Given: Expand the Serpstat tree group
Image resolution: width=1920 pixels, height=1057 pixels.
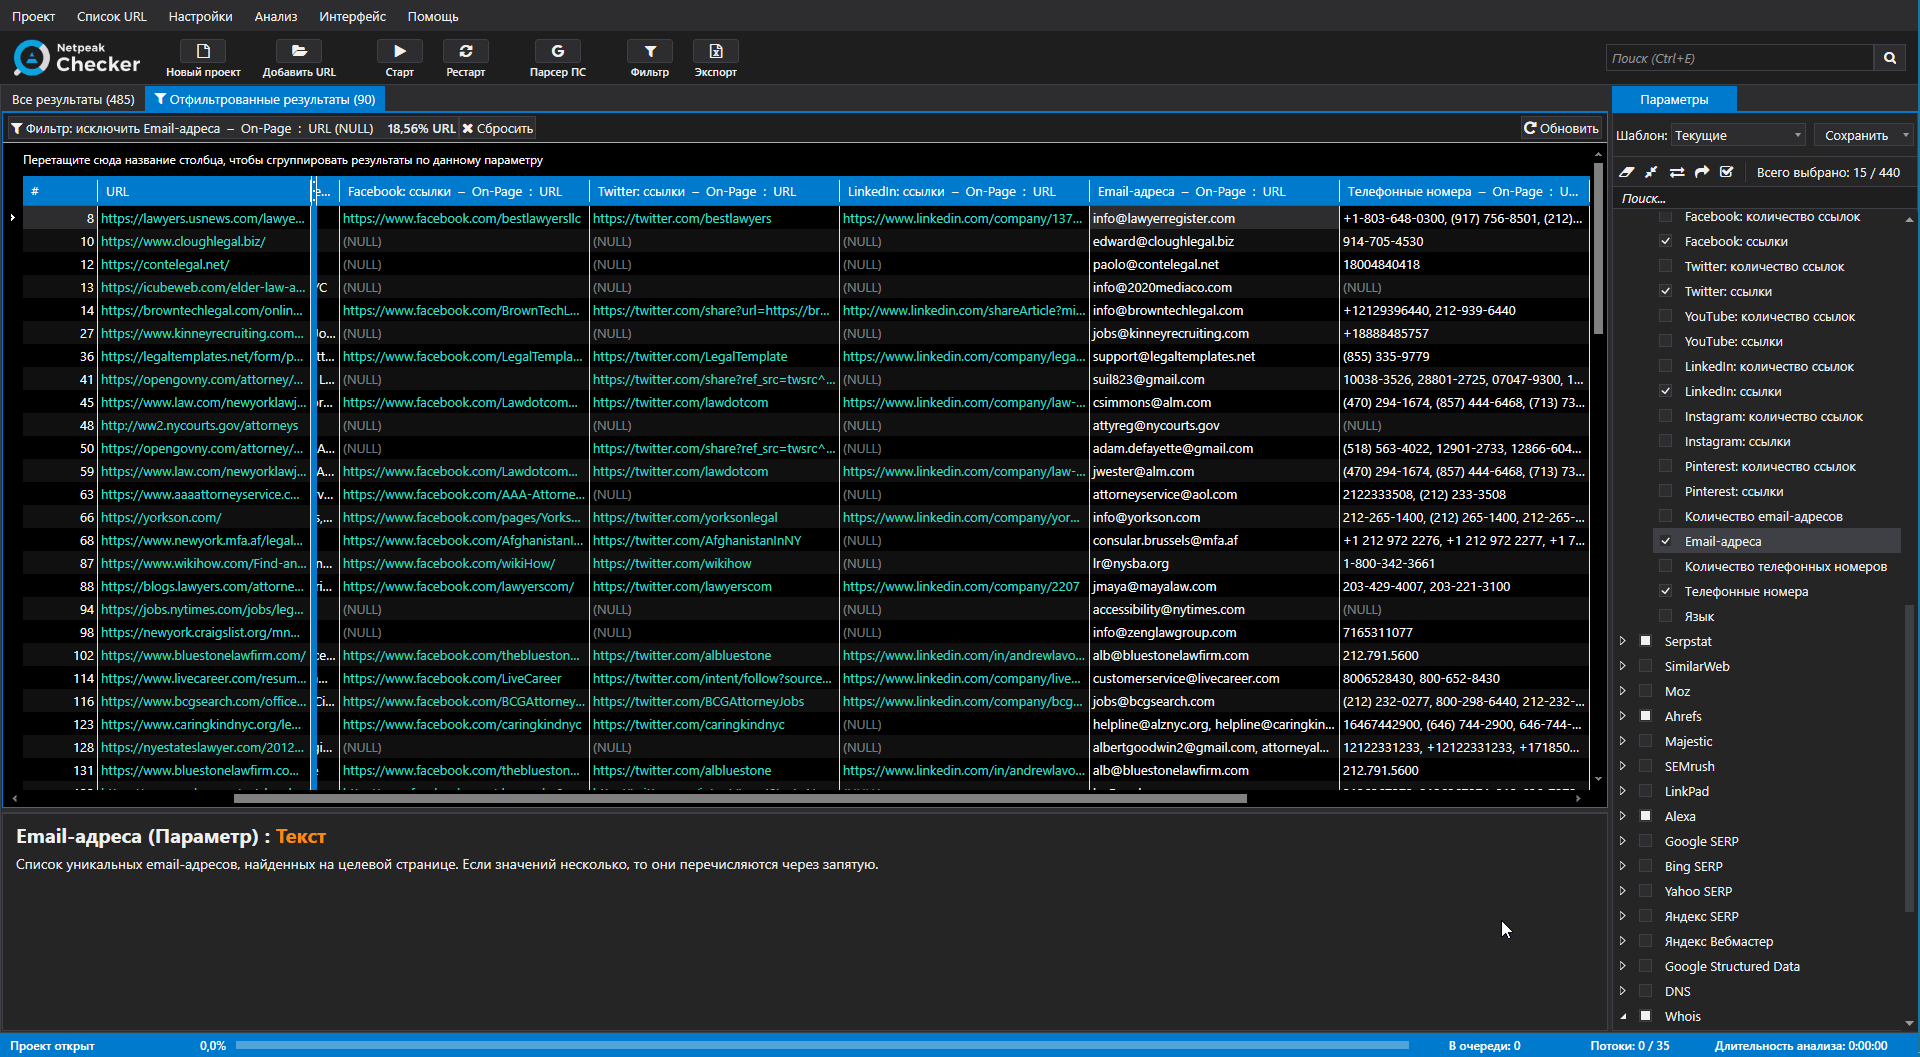Looking at the screenshot, I should click(1622, 641).
